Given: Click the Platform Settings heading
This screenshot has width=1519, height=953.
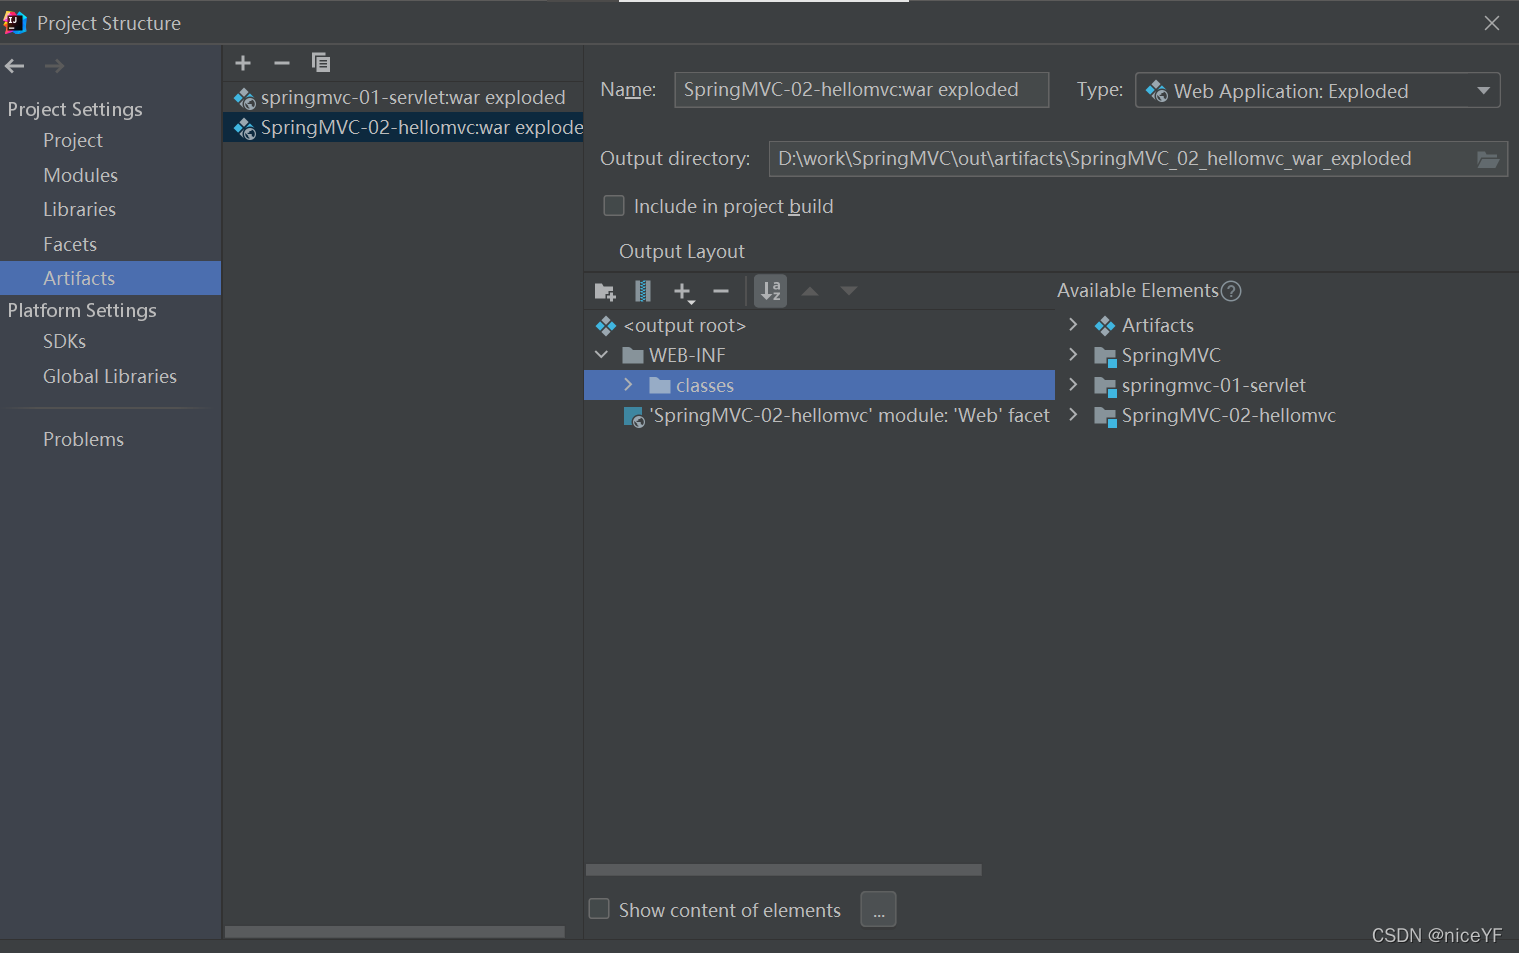Looking at the screenshot, I should click(82, 310).
